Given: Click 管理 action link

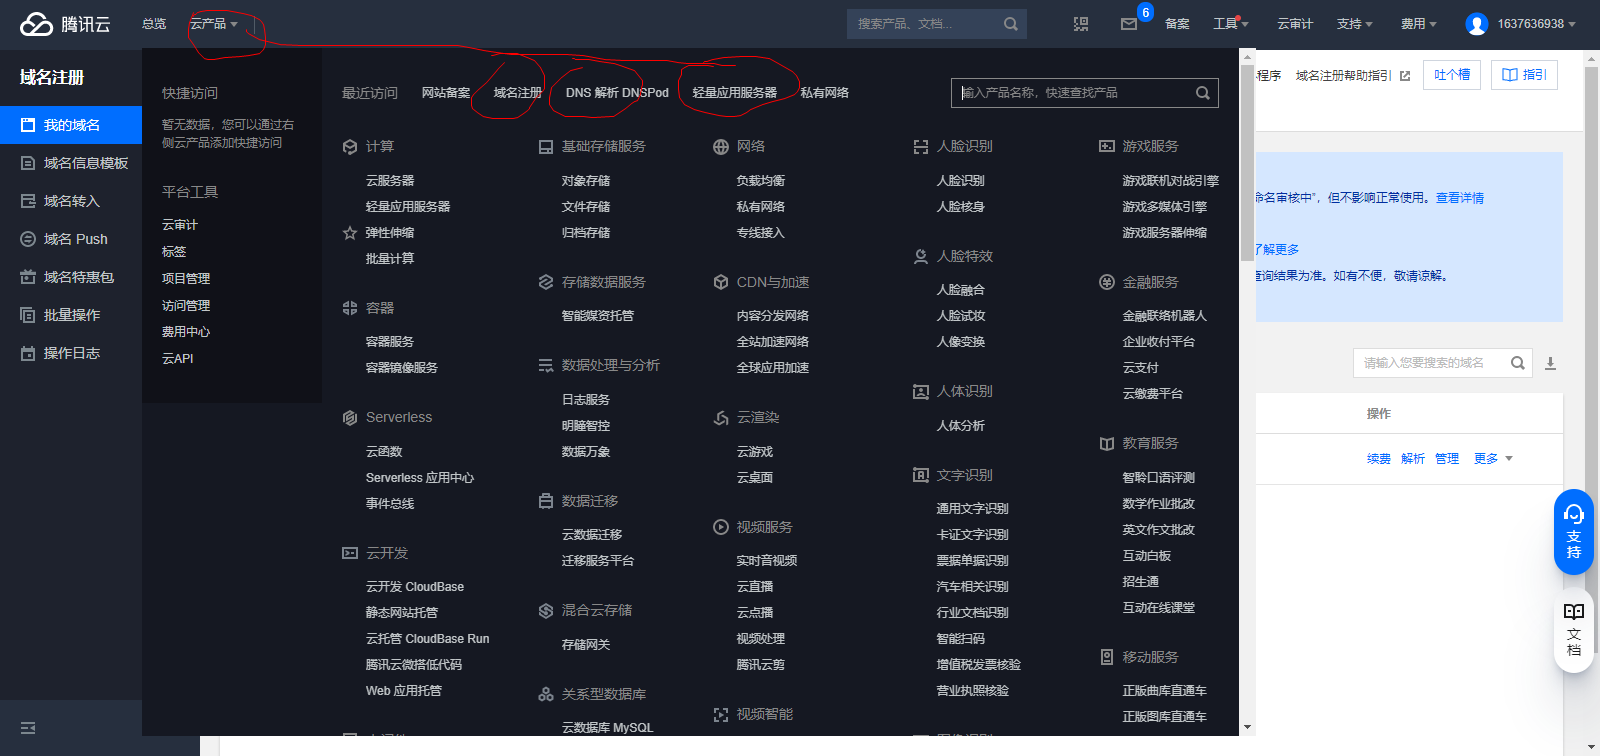Looking at the screenshot, I should point(1447,459).
